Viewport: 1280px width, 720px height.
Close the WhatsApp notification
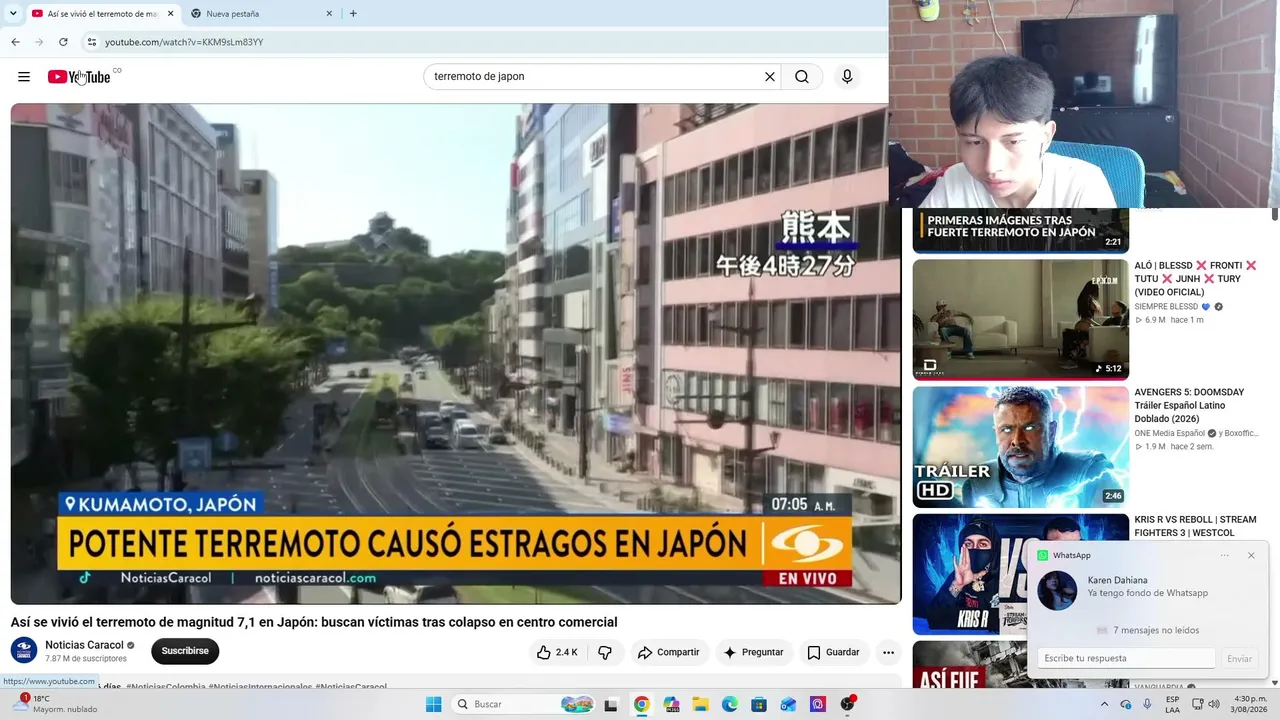click(x=1251, y=555)
